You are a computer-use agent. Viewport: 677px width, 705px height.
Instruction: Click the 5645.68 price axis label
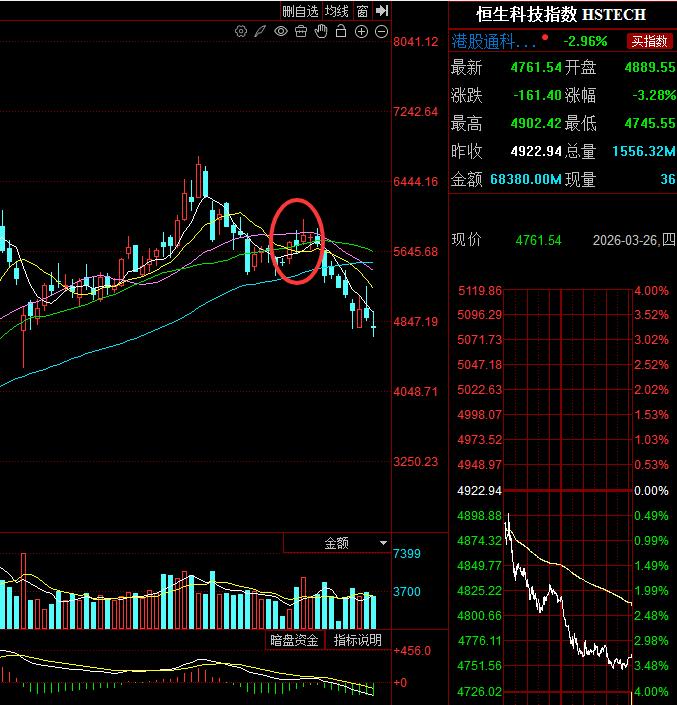[x=415, y=252]
